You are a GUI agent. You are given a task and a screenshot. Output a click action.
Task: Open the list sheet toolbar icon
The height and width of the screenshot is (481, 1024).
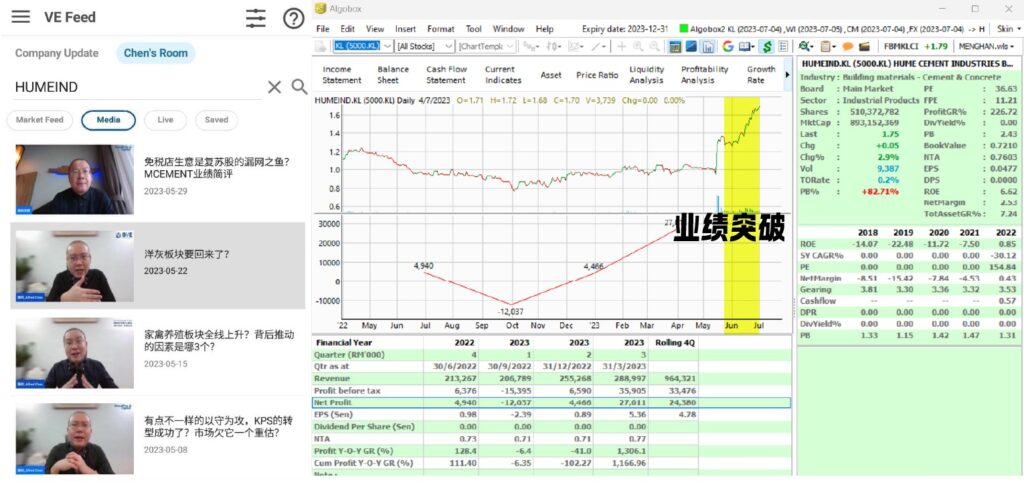783,46
